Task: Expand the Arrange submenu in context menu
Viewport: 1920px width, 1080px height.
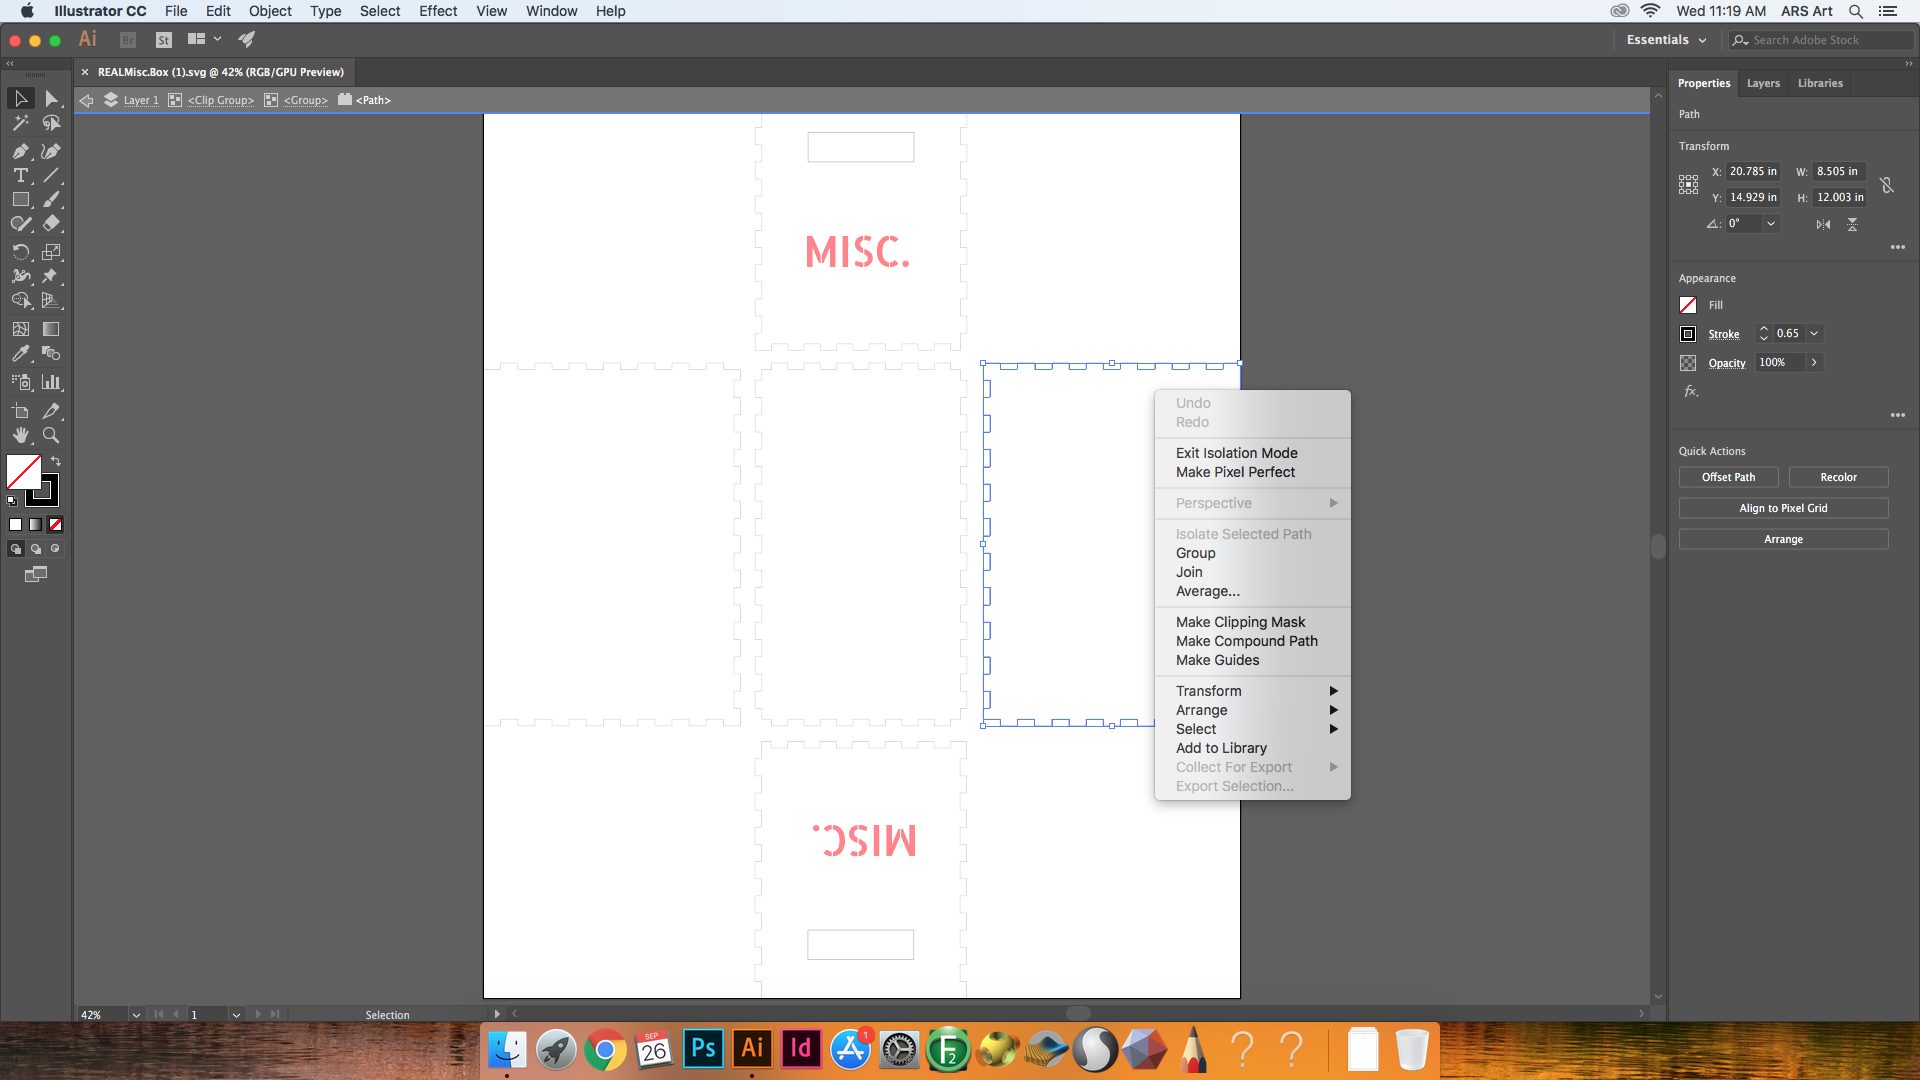Action: coord(1201,709)
